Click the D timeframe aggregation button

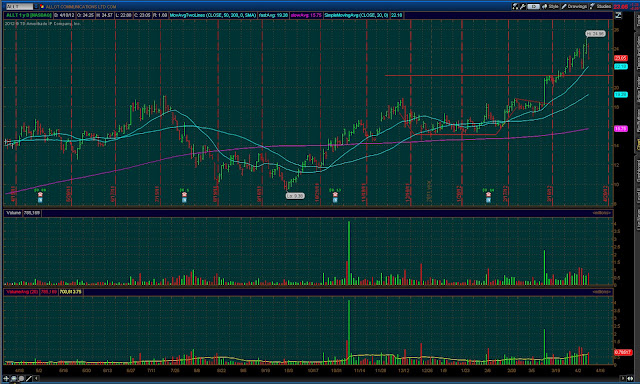click(533, 6)
